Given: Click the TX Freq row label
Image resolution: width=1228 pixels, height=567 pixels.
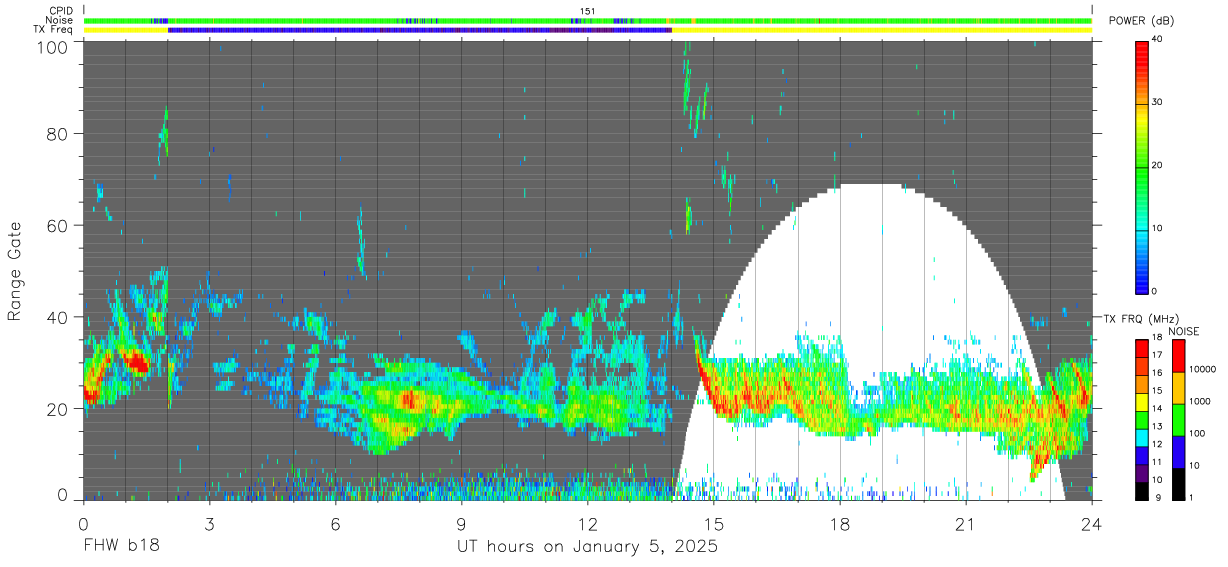Looking at the screenshot, I should coord(53,30).
